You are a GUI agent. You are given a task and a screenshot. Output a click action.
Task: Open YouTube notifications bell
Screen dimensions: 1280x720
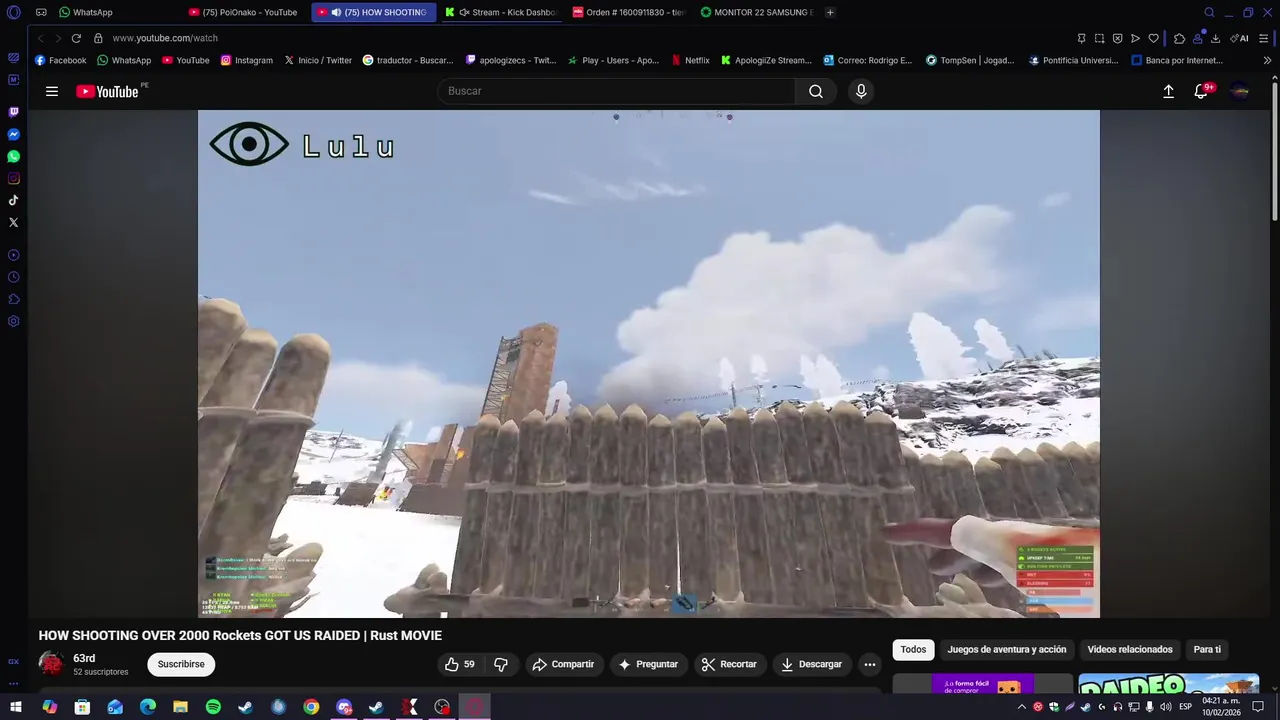pos(1201,91)
